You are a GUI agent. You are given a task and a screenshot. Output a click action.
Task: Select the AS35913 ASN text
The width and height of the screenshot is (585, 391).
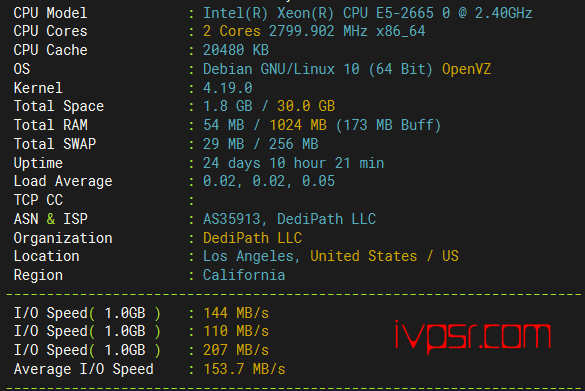click(232, 219)
